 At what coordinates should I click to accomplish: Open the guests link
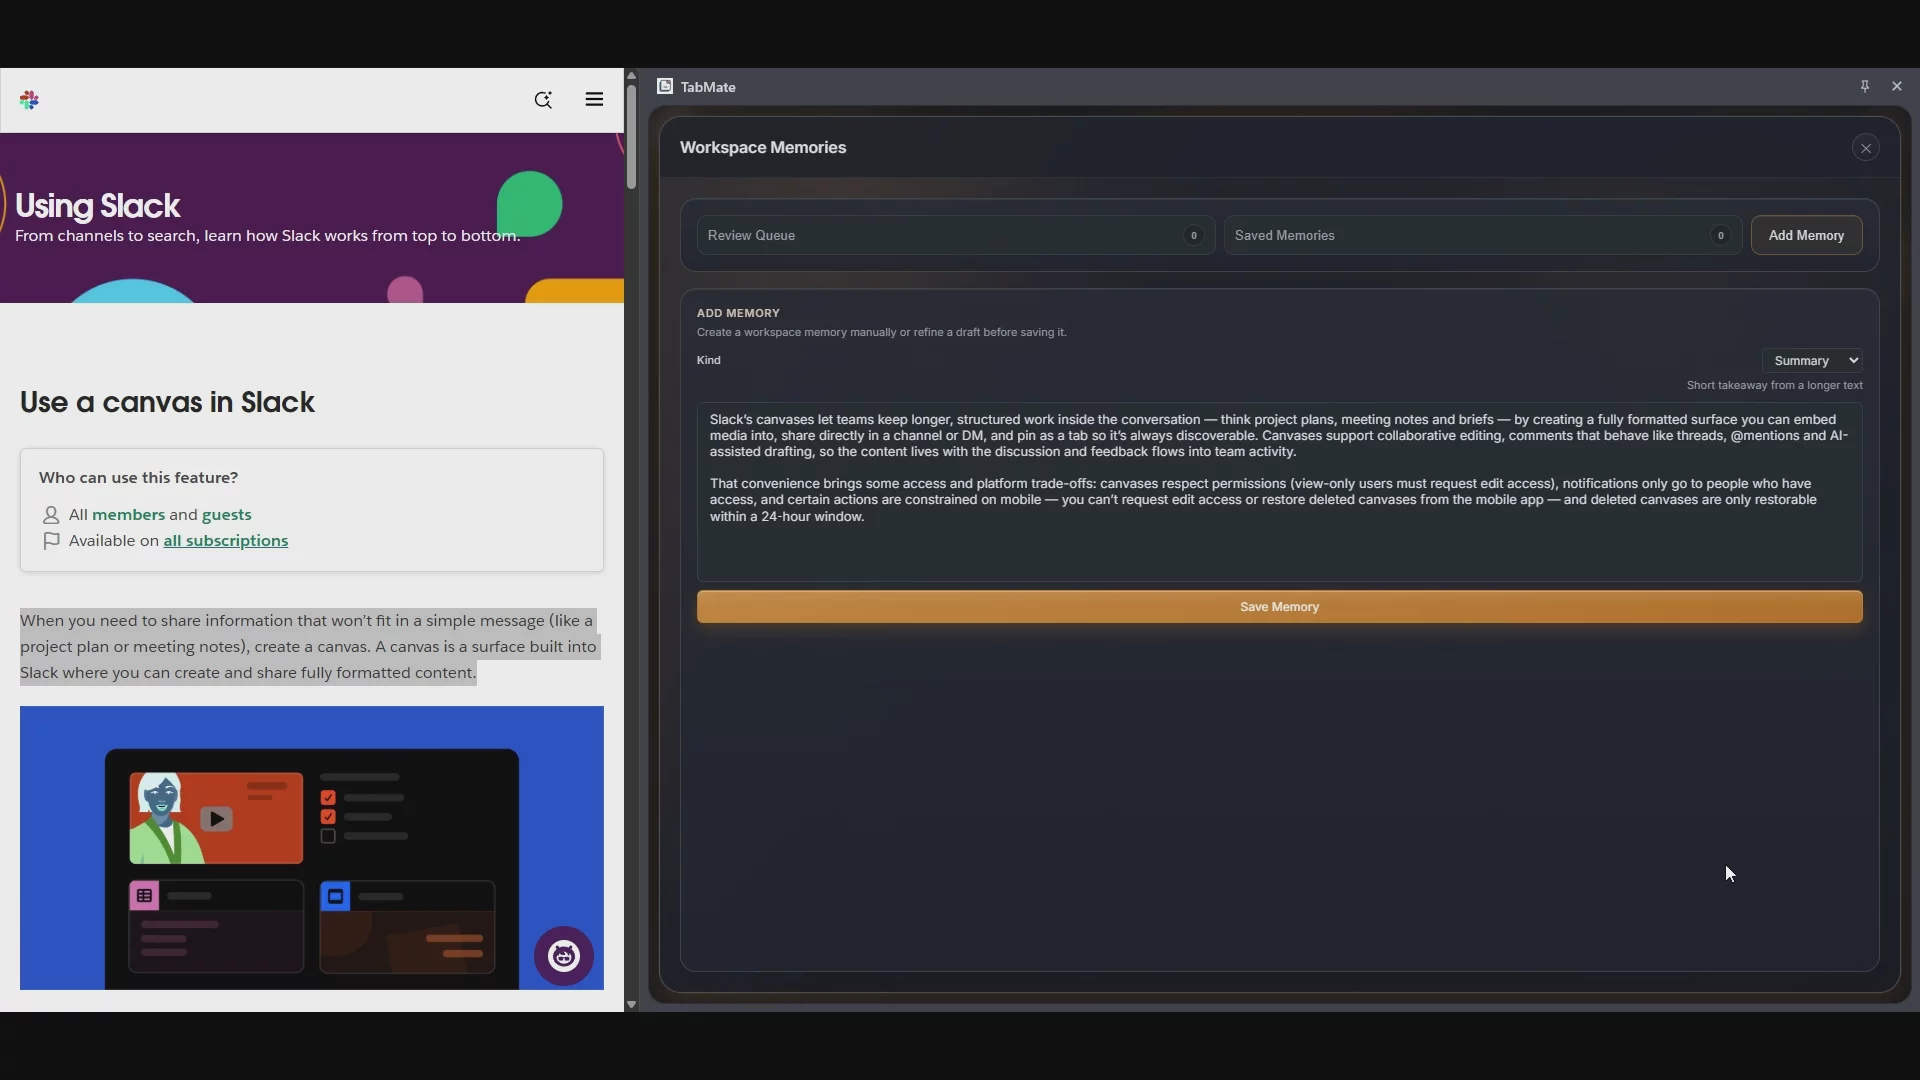[227, 515]
